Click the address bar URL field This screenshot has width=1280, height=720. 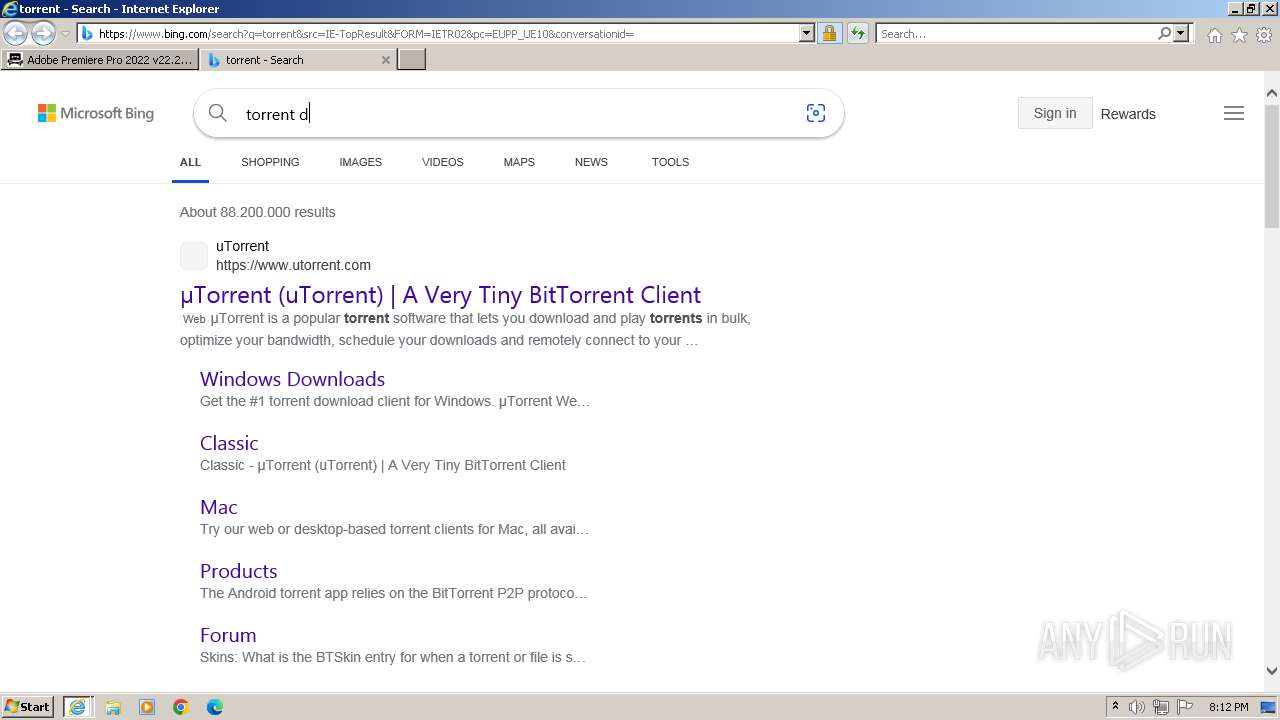click(x=447, y=33)
